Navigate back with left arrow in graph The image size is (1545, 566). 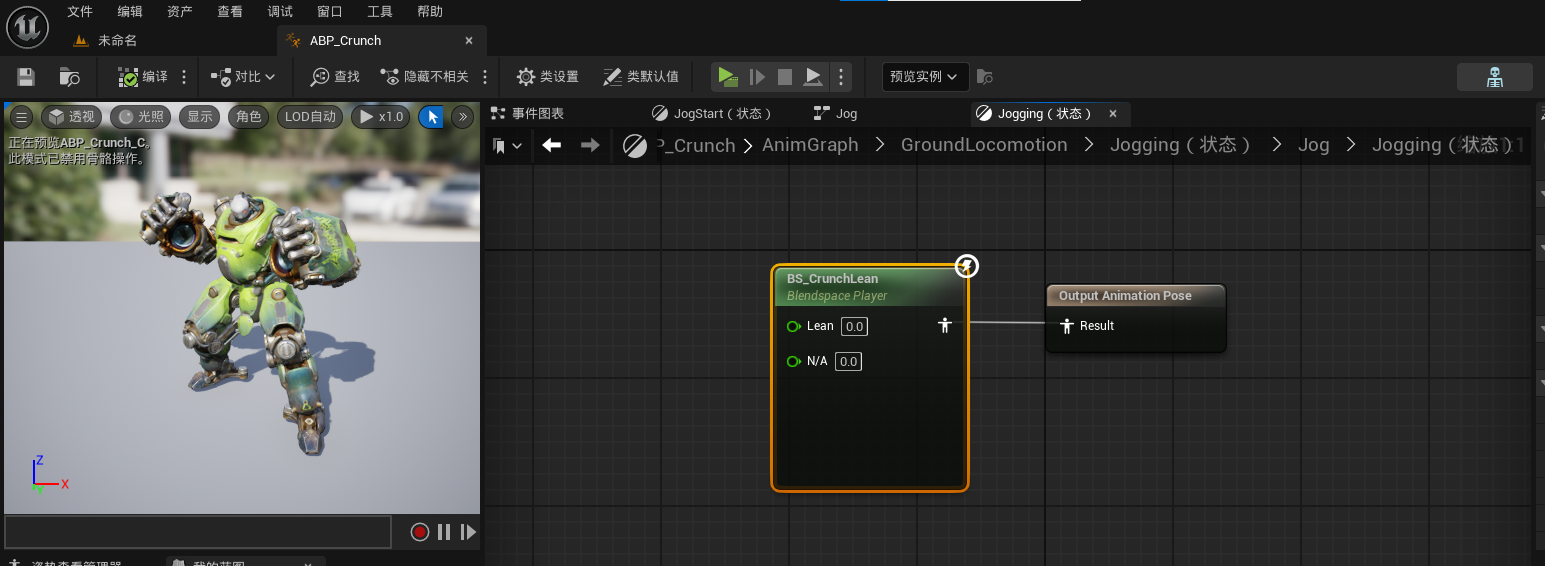[x=551, y=146]
